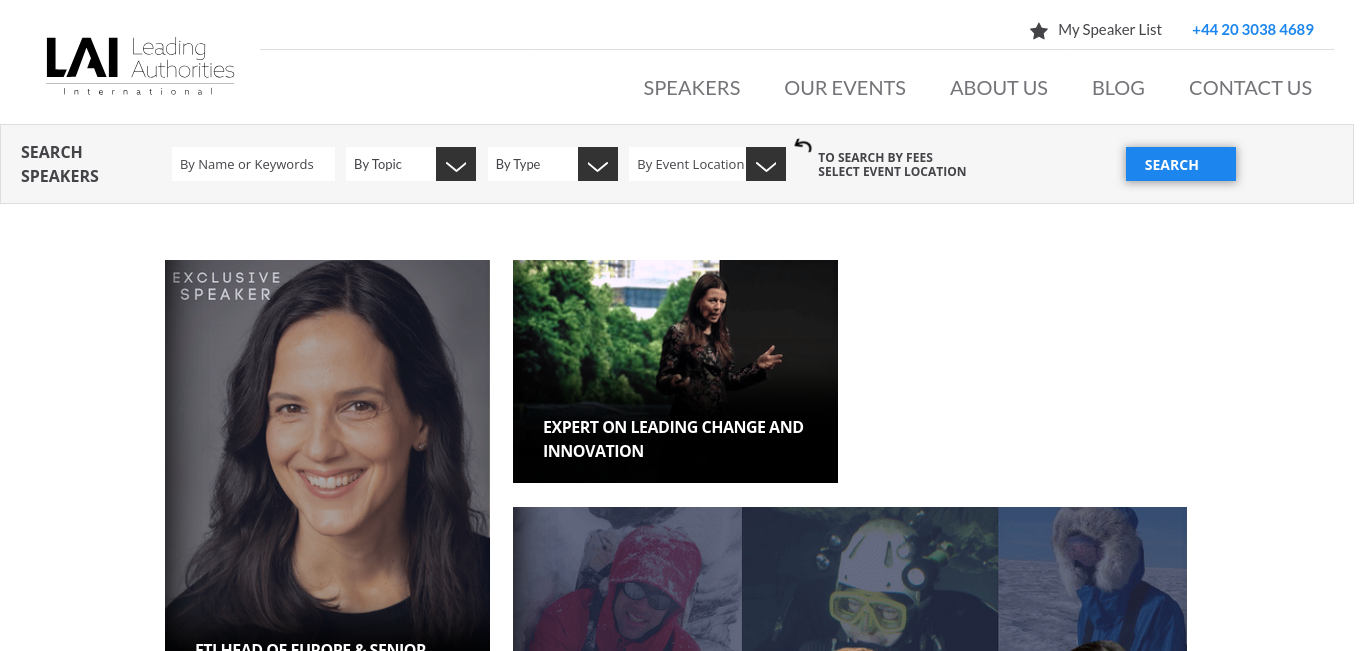This screenshot has height=651, width=1366.
Task: Click the star icon beside My Speaker List
Action: [x=1038, y=31]
